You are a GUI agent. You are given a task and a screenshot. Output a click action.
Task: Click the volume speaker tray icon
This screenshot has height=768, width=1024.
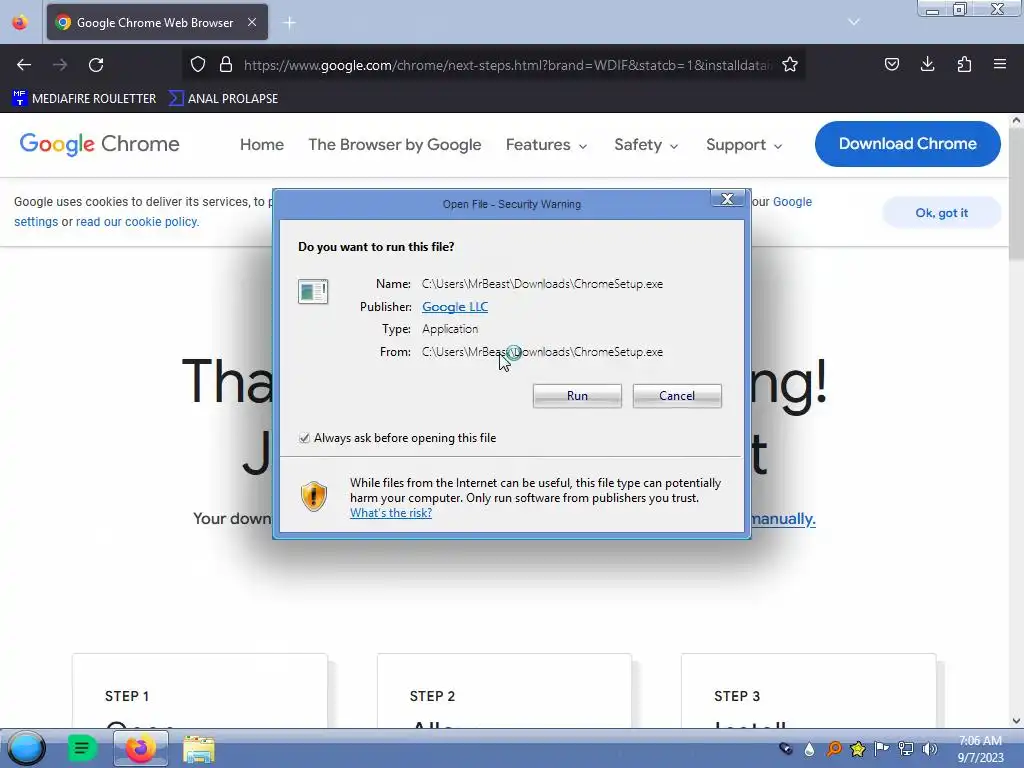[930, 748]
